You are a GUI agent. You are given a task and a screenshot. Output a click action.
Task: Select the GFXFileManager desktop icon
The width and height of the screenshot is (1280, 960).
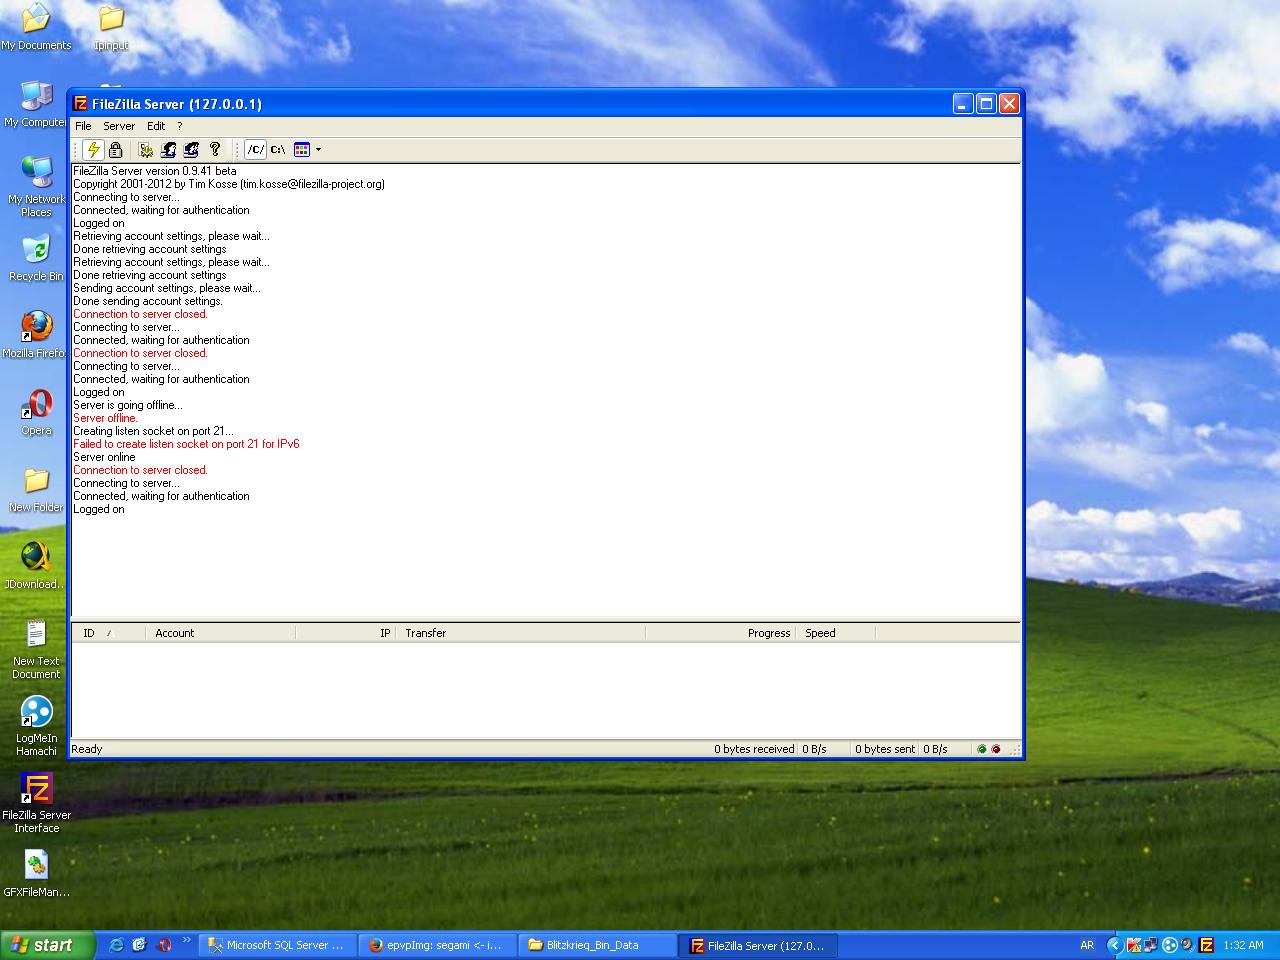coord(36,874)
